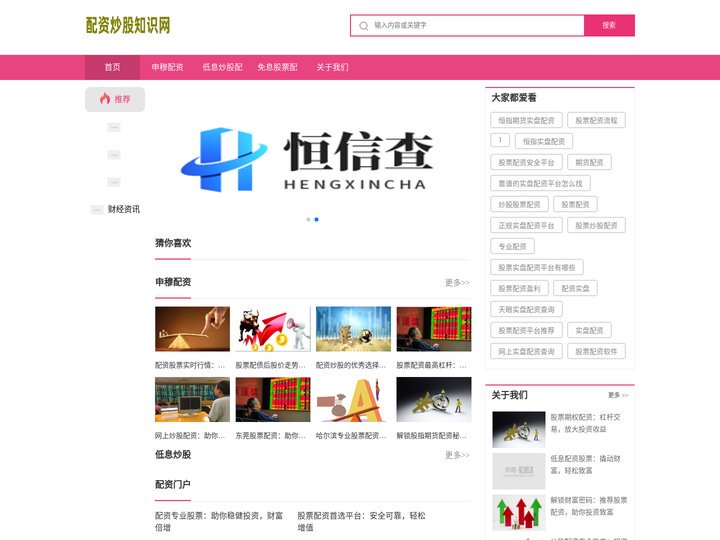The image size is (720, 540).
Task: Open article 股票配资首选平台：安全可靠
Action: 361,522
